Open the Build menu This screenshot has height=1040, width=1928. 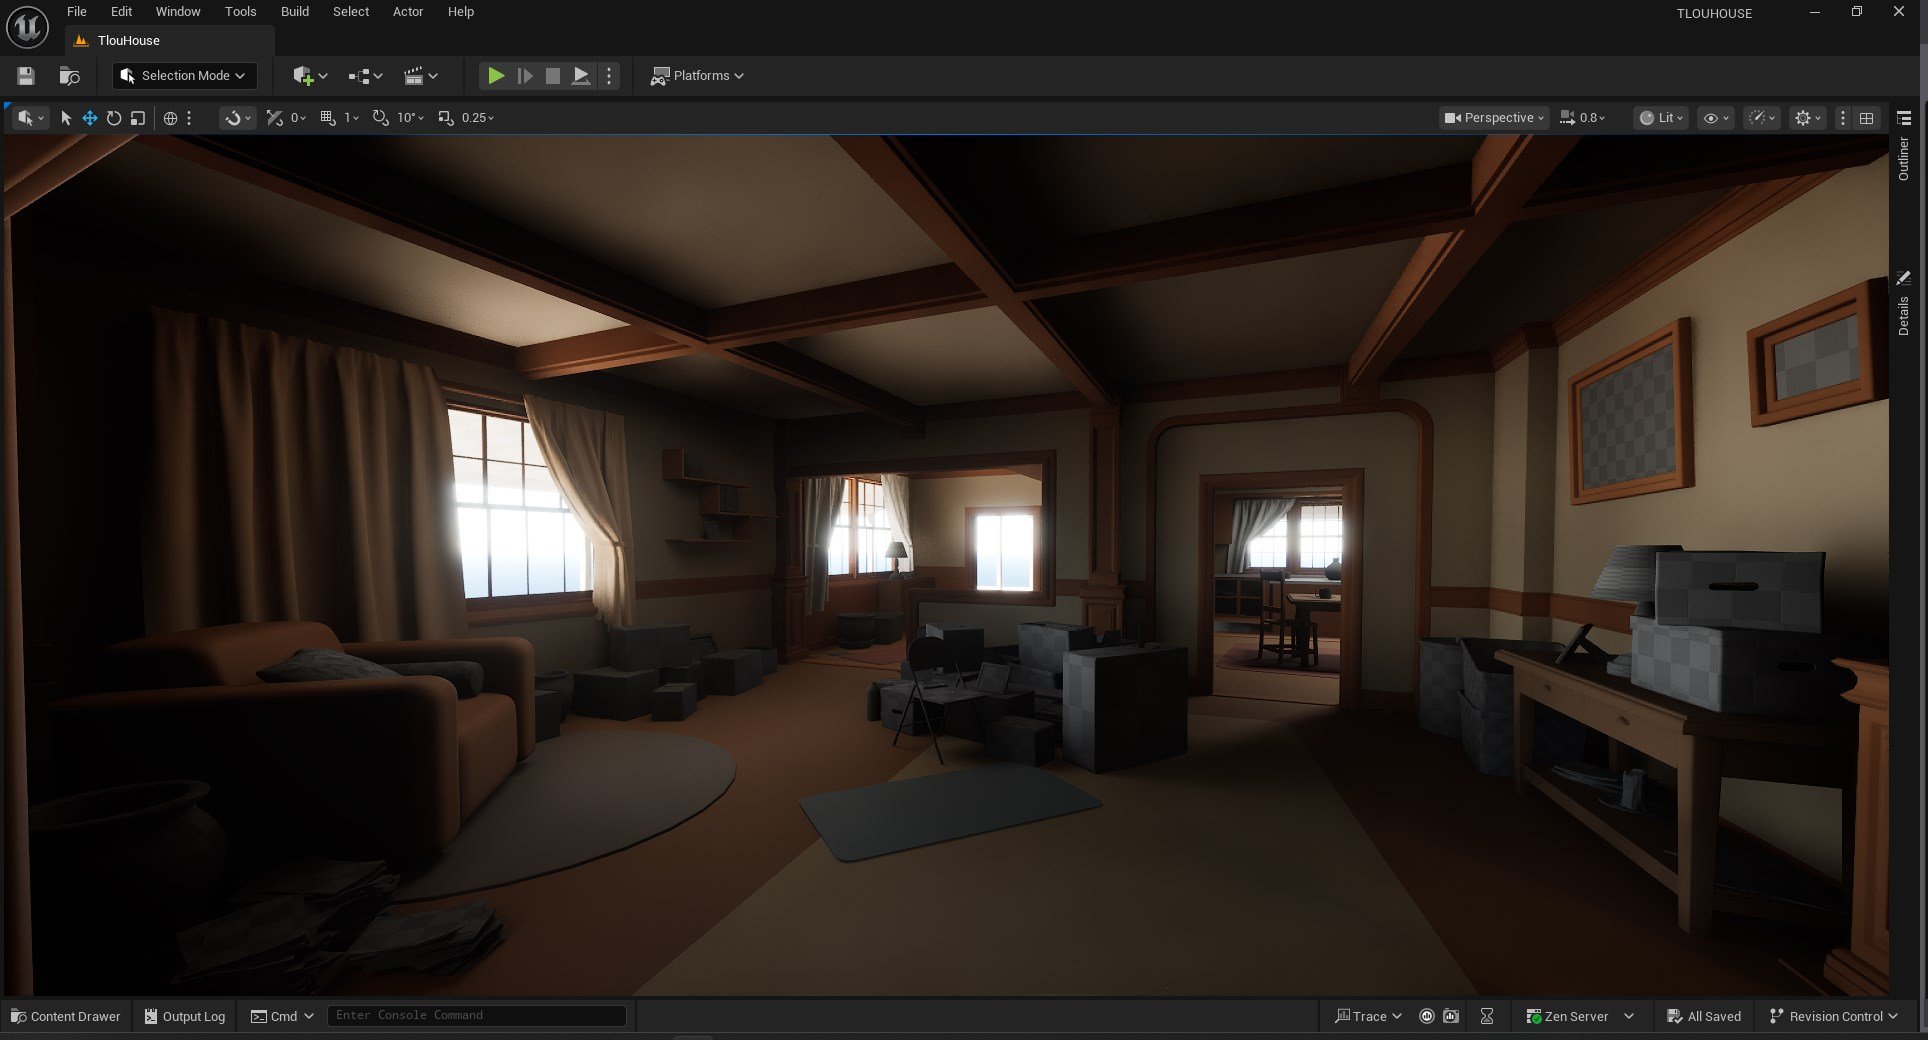(294, 12)
